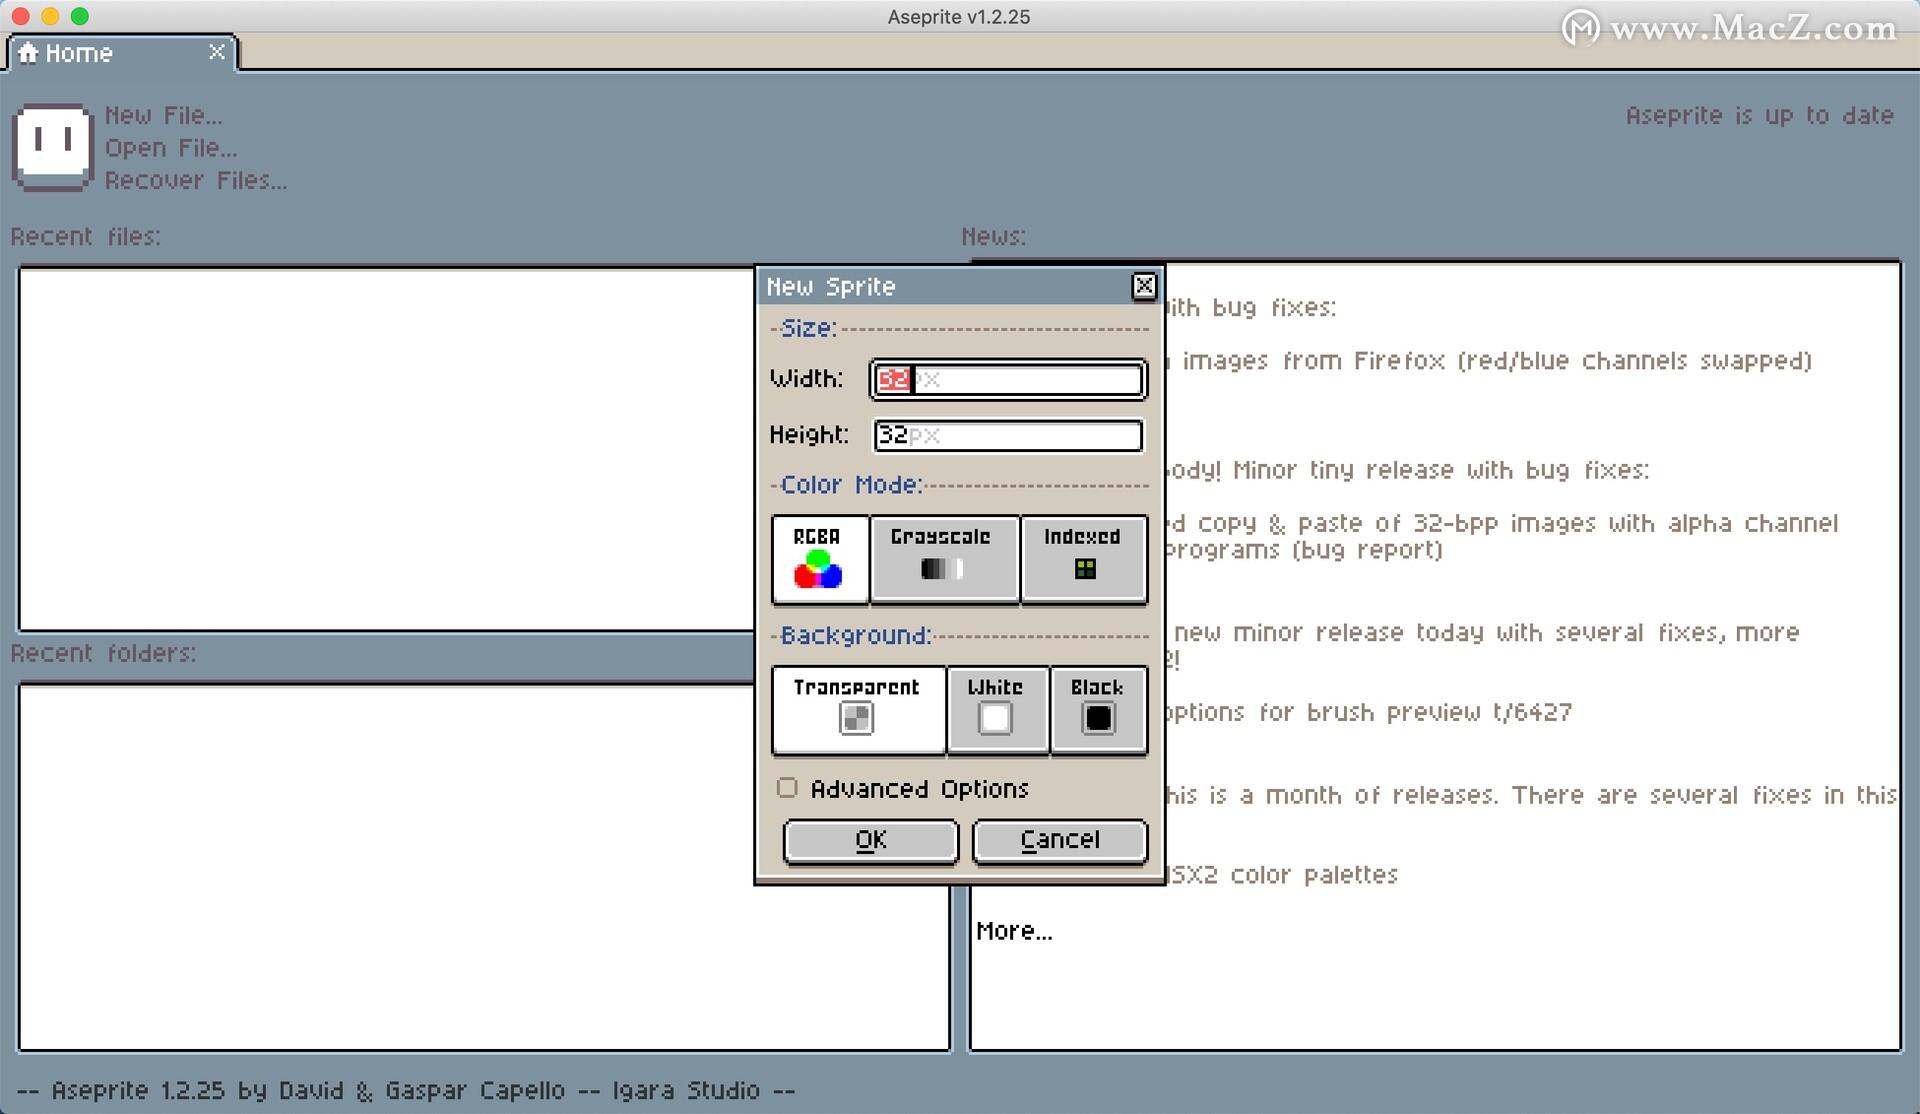1920x1114 pixels.
Task: Cancel the New Sprite dialog
Action: click(1059, 840)
